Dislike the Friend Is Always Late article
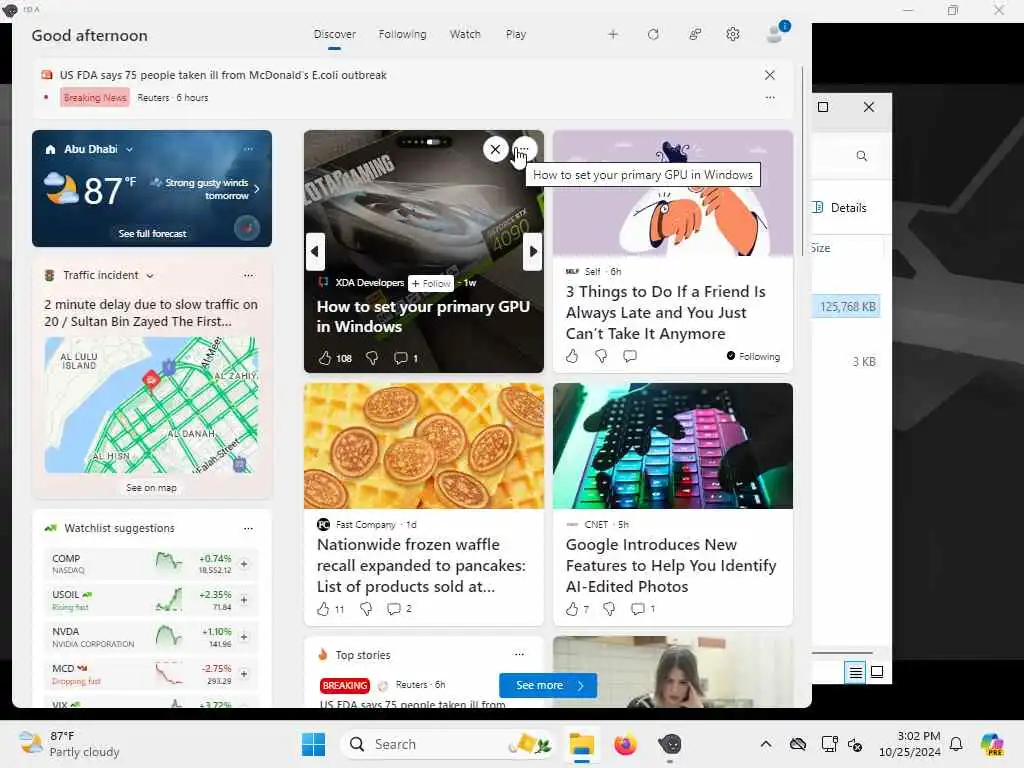Image resolution: width=1024 pixels, height=768 pixels. click(x=601, y=356)
